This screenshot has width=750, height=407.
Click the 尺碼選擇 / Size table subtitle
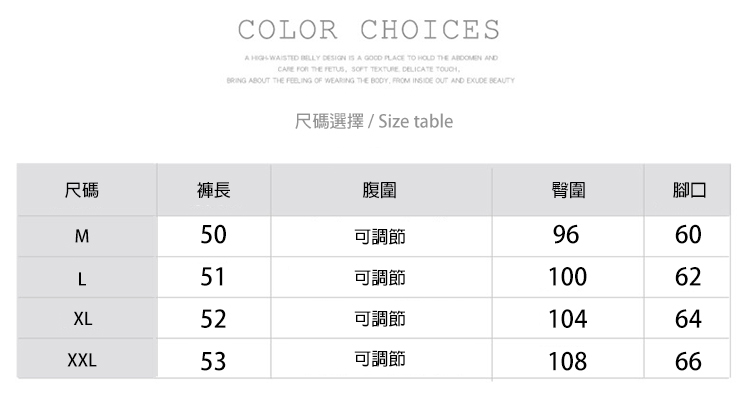pos(374,122)
